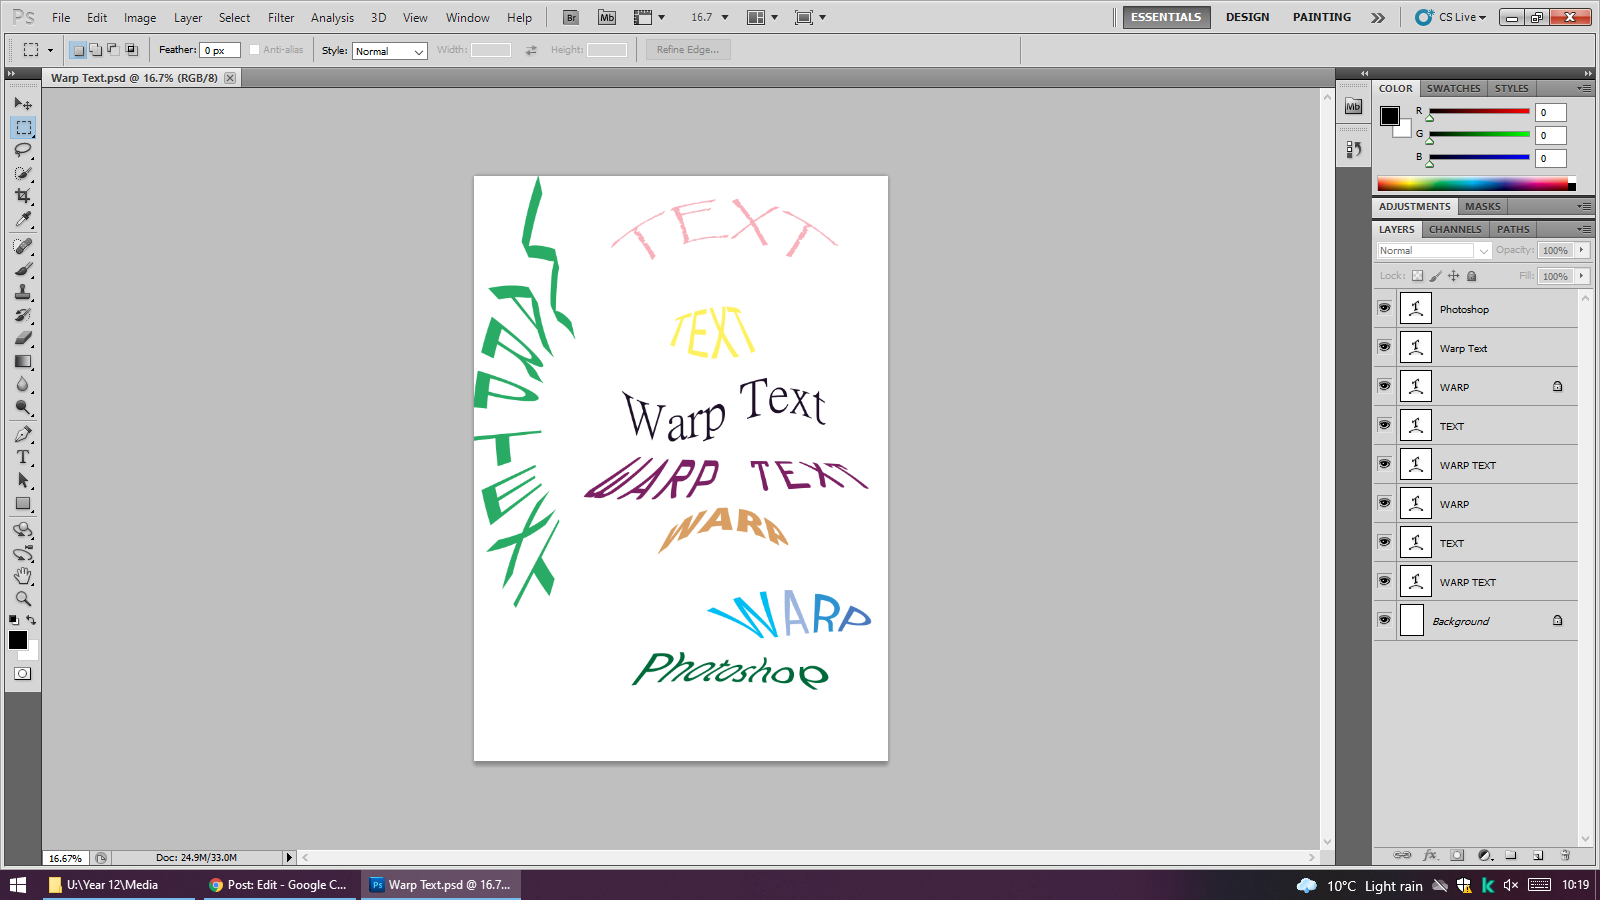Select the Rectangular Marquee tool
The image size is (1600, 900).
tap(23, 127)
